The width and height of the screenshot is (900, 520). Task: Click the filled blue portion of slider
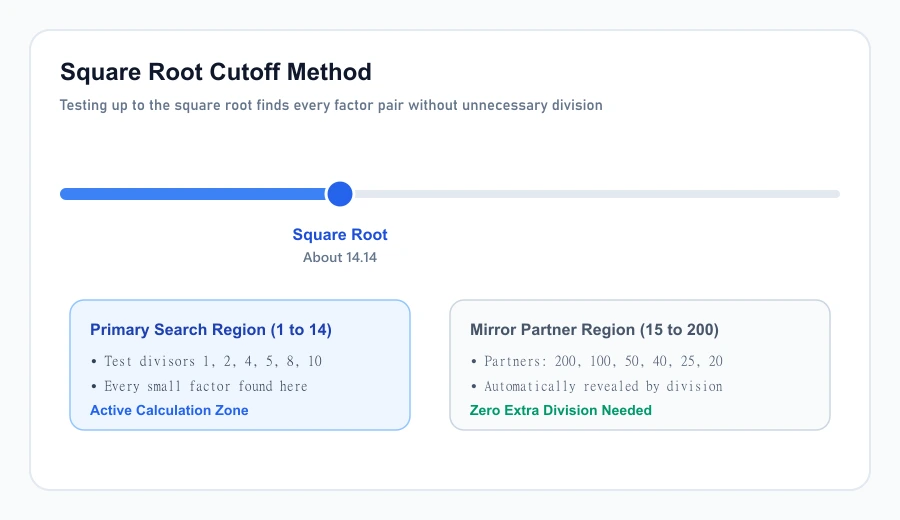(x=193, y=194)
